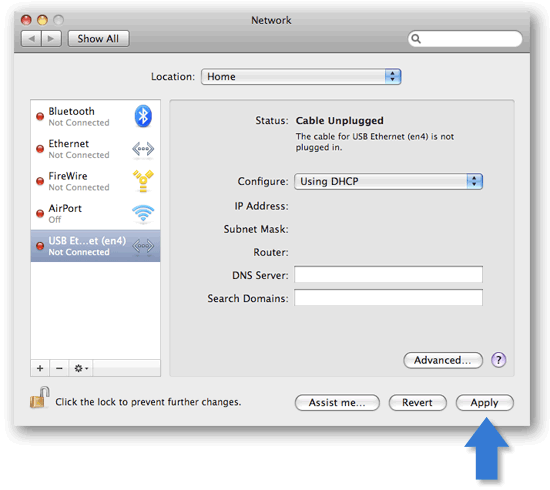Select USB Et...et (en4) service
Viewport: 550px width, 490px height.
coord(95,246)
